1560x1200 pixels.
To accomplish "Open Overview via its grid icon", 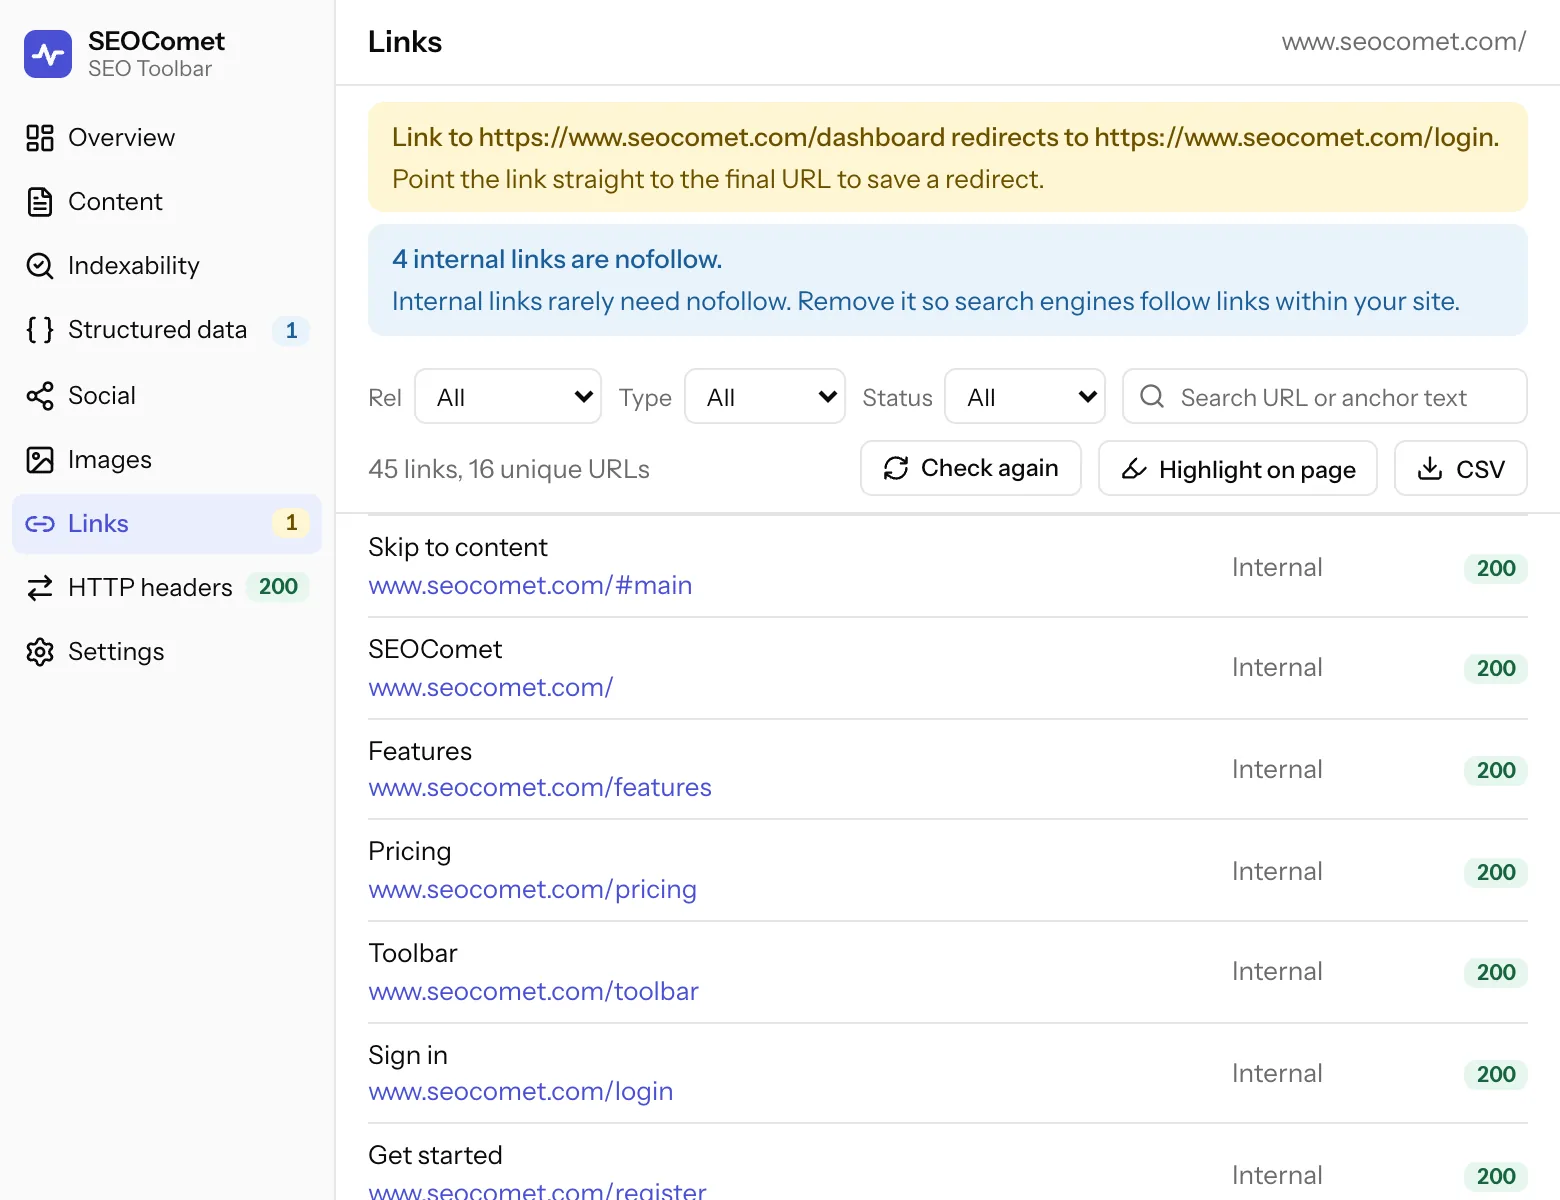I will [40, 138].
